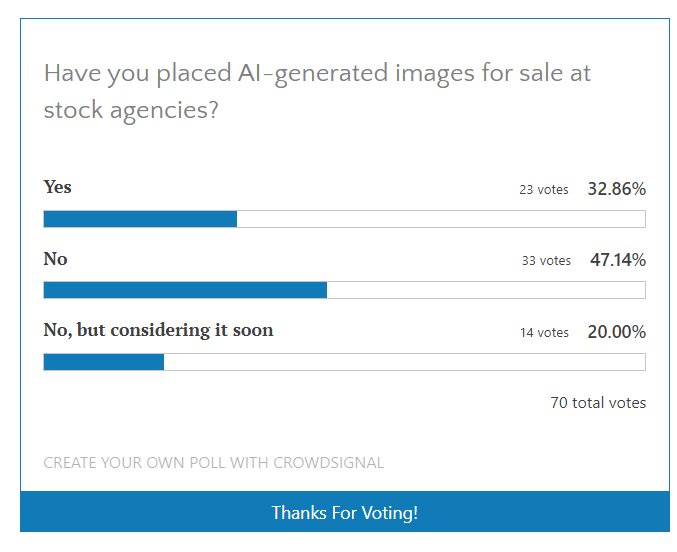Click the 'No, but considering it soon' progress bar

[344, 362]
